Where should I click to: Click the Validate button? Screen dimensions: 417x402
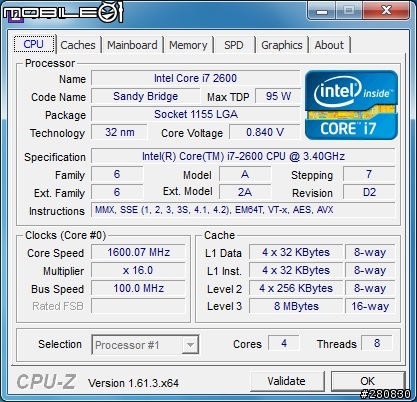(286, 381)
